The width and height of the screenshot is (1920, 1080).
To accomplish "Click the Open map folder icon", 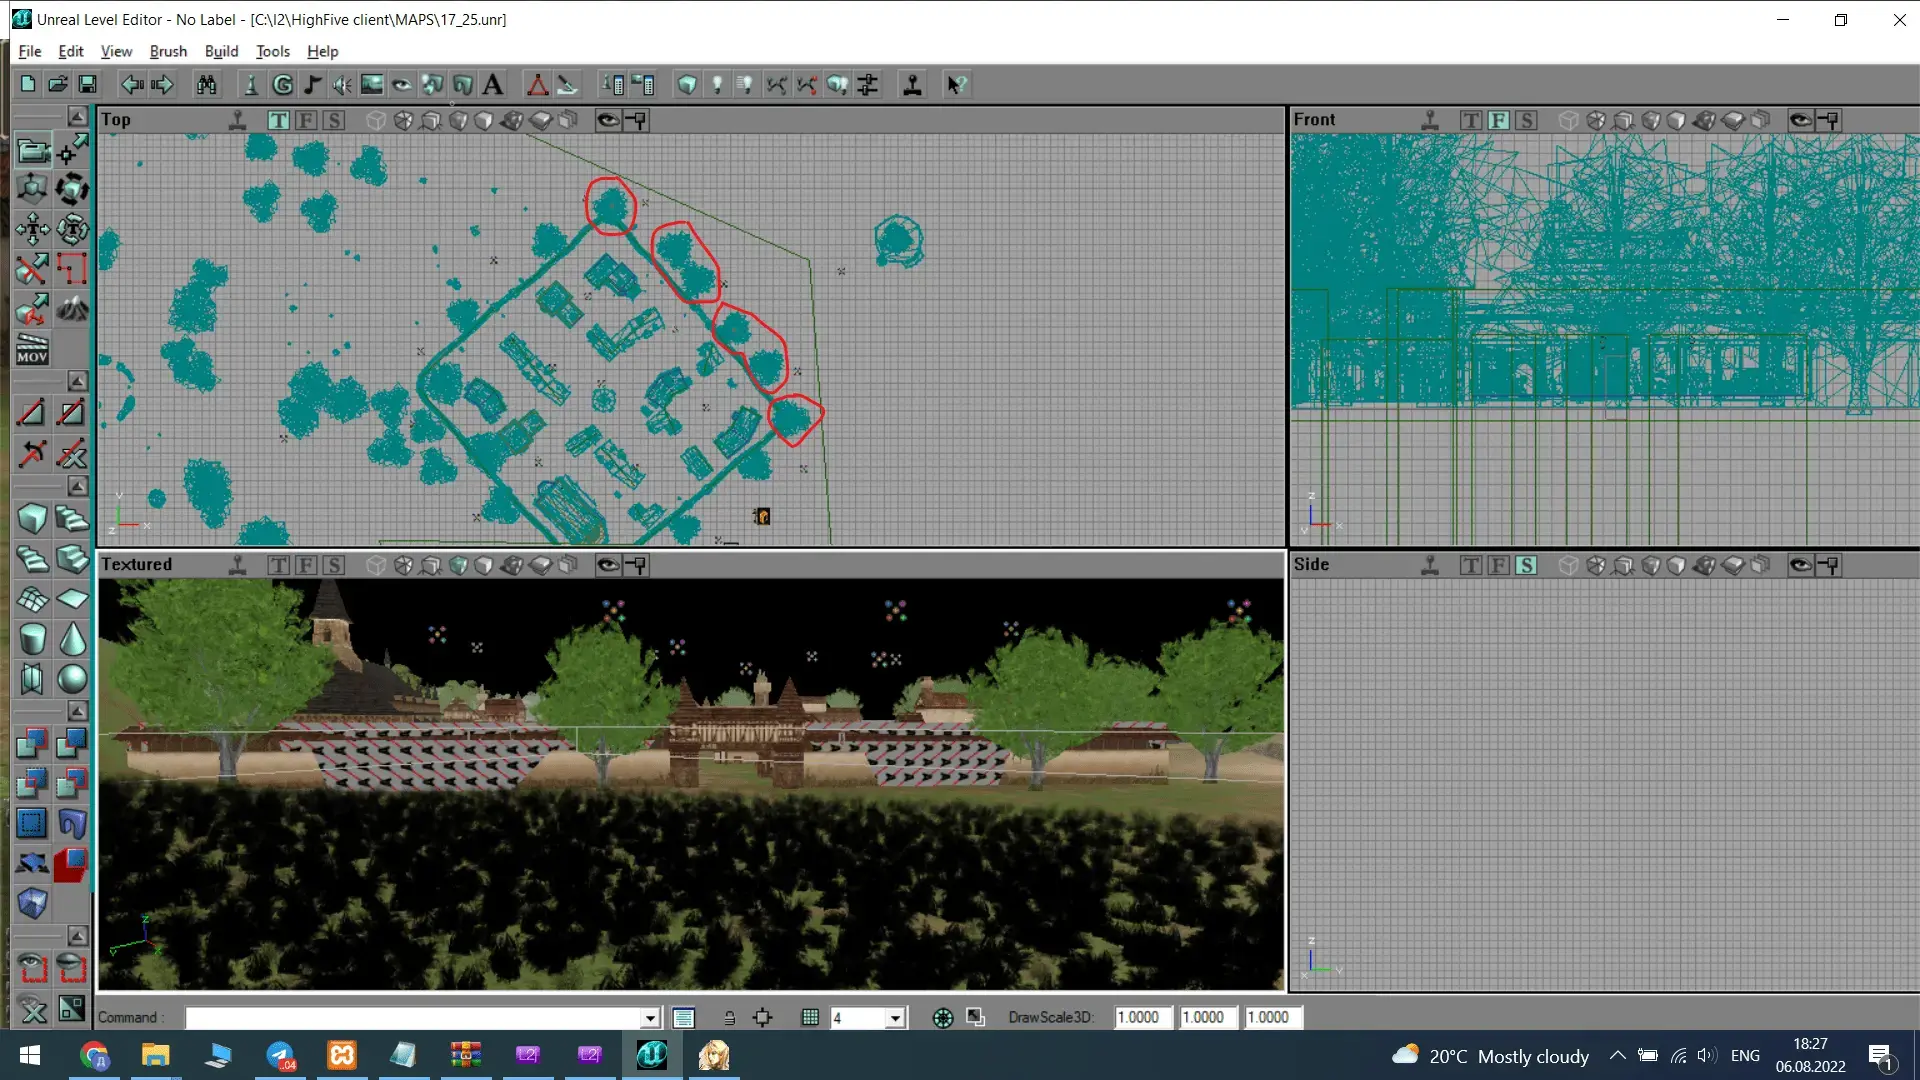I will point(58,85).
